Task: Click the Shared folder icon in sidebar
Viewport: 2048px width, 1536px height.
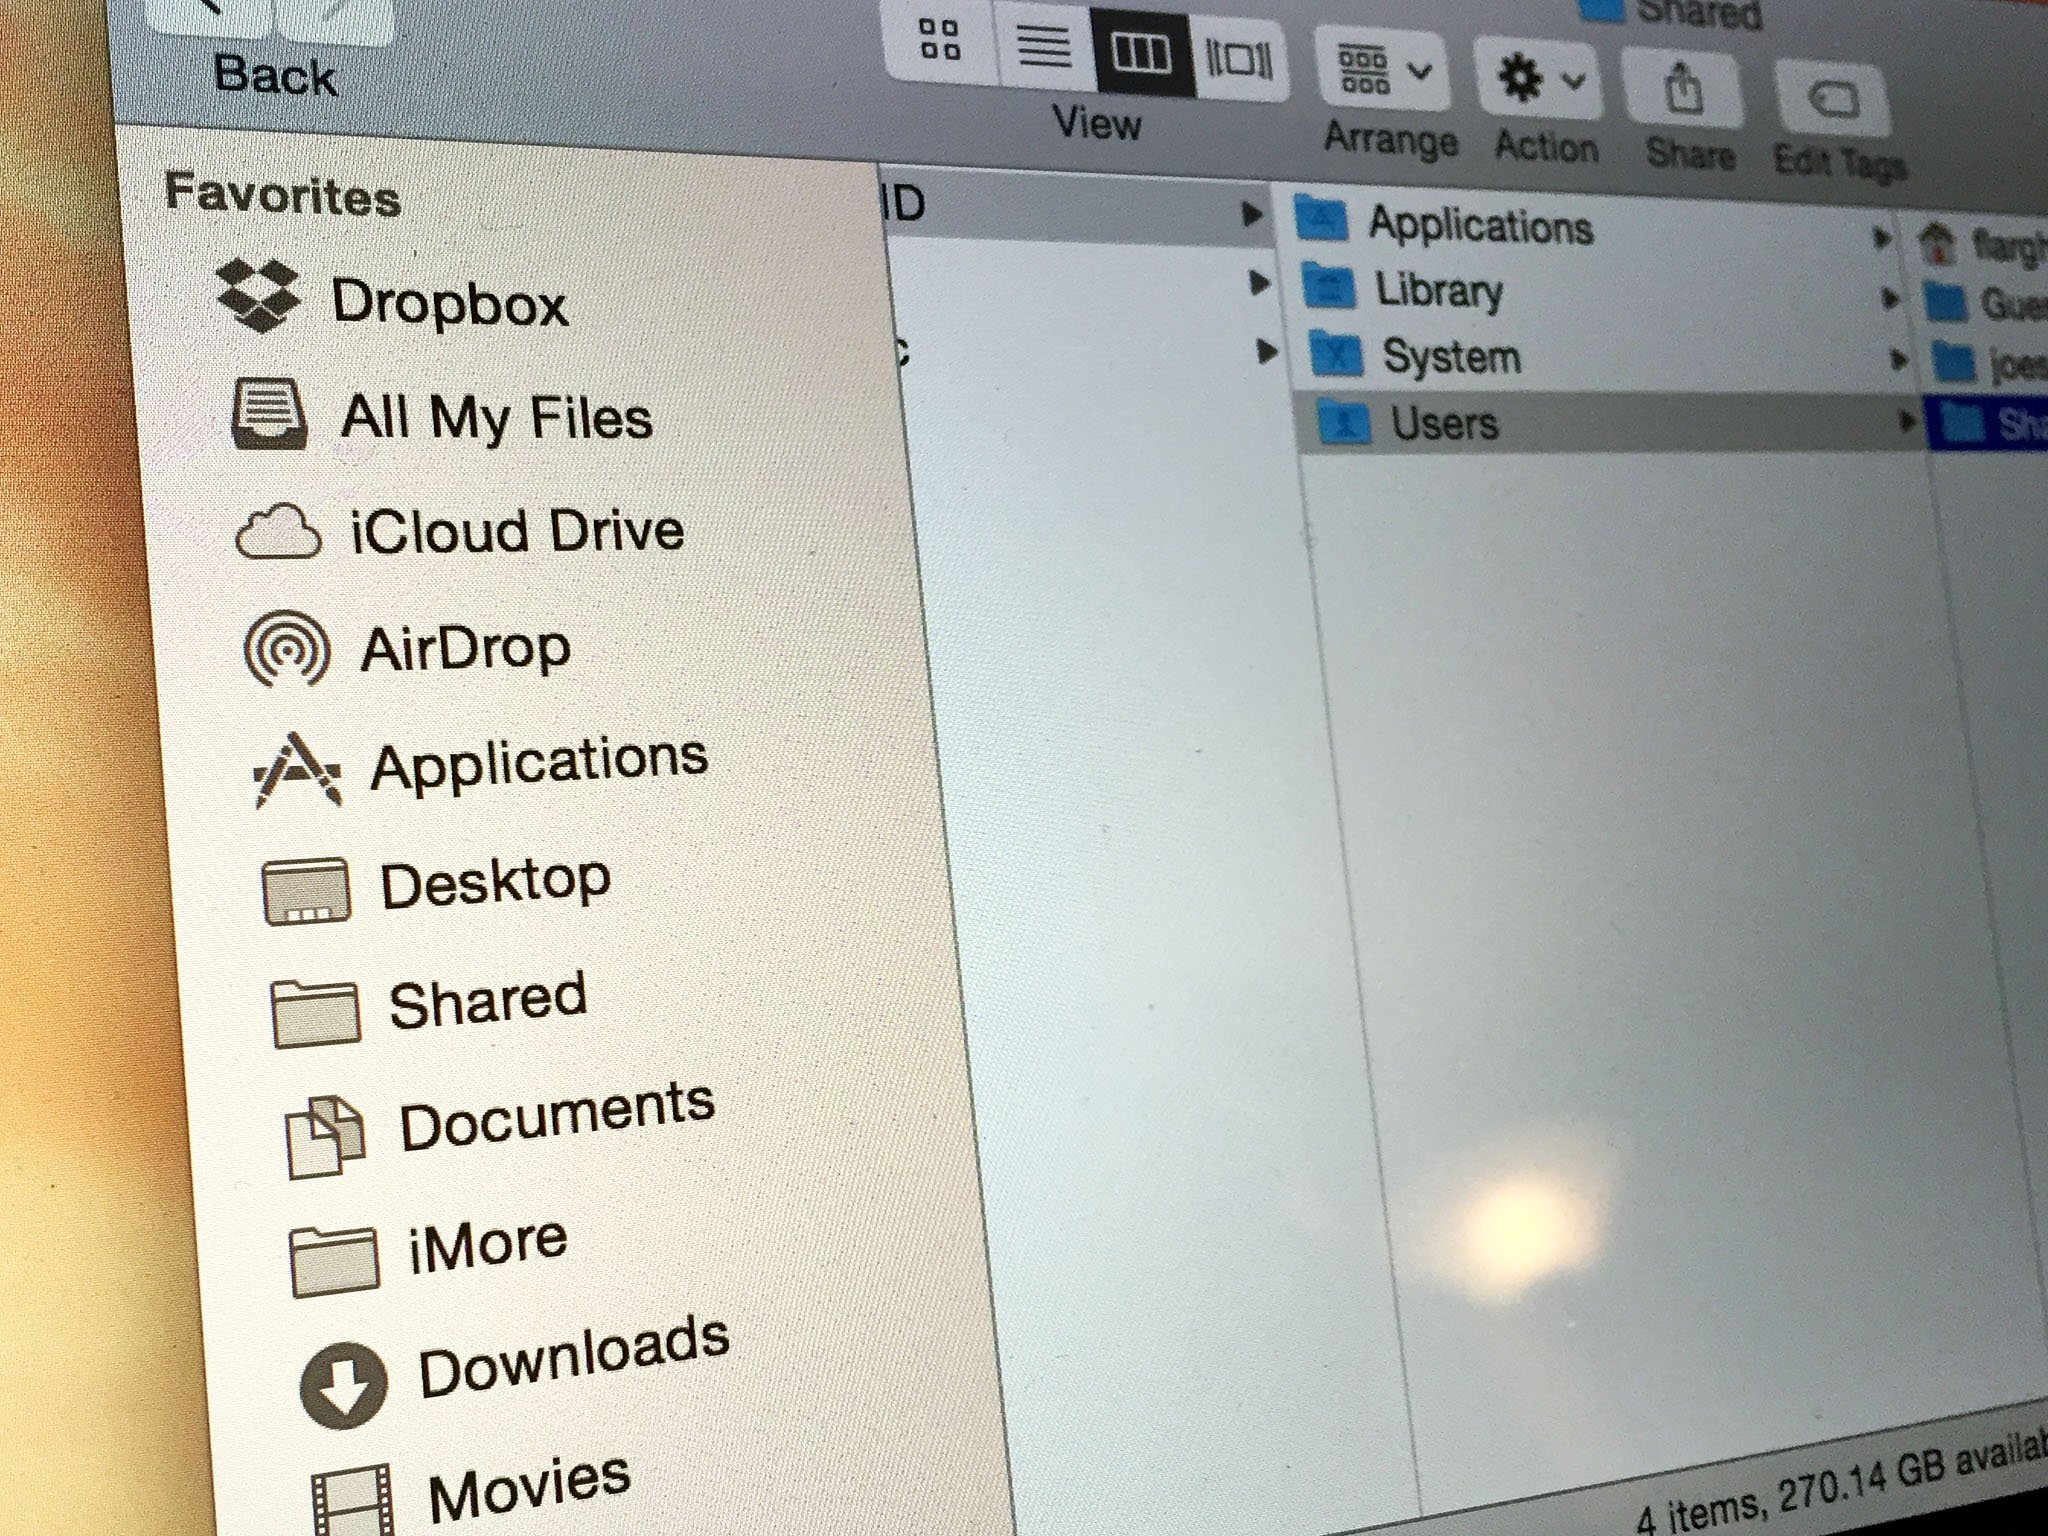Action: tap(315, 1013)
